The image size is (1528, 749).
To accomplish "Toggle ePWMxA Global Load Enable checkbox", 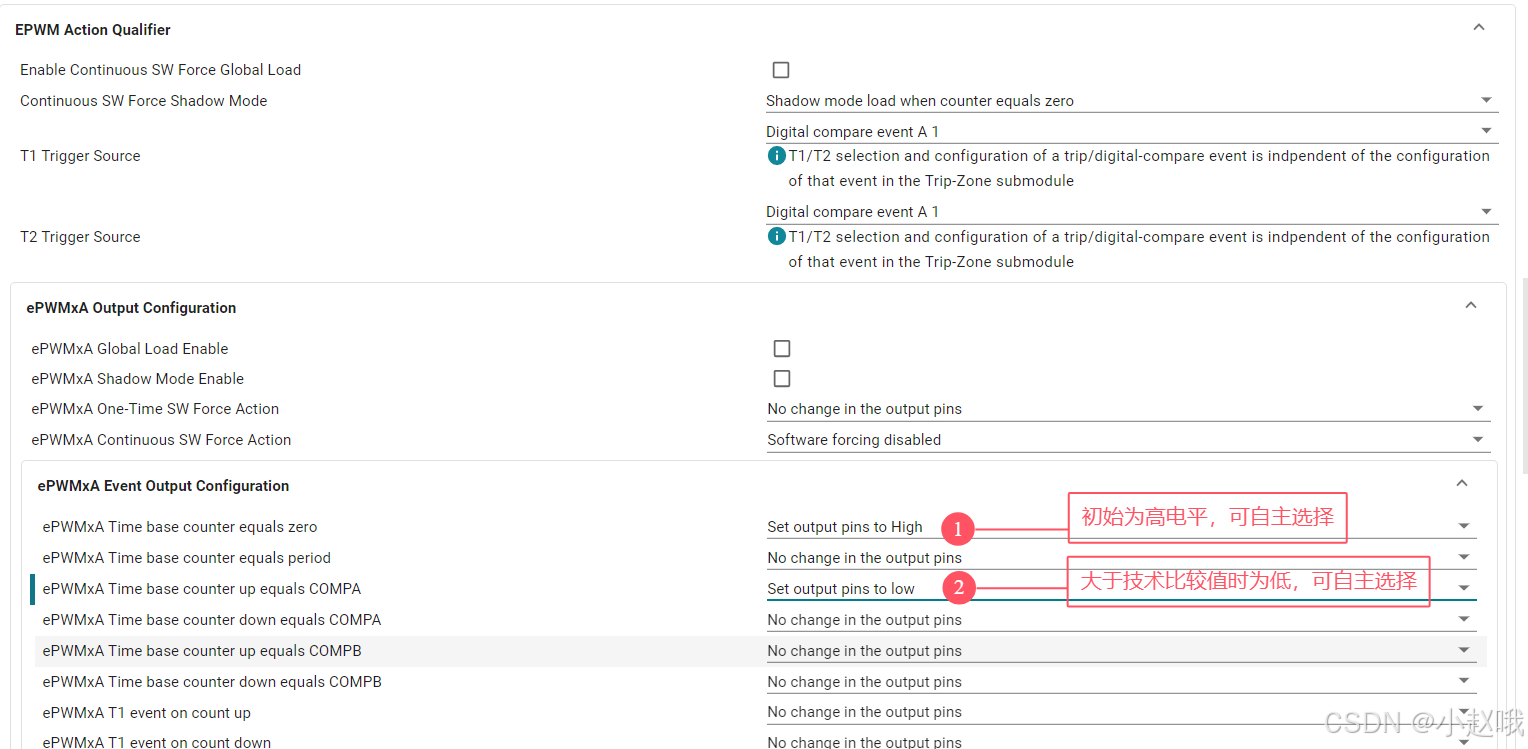I will click(782, 349).
